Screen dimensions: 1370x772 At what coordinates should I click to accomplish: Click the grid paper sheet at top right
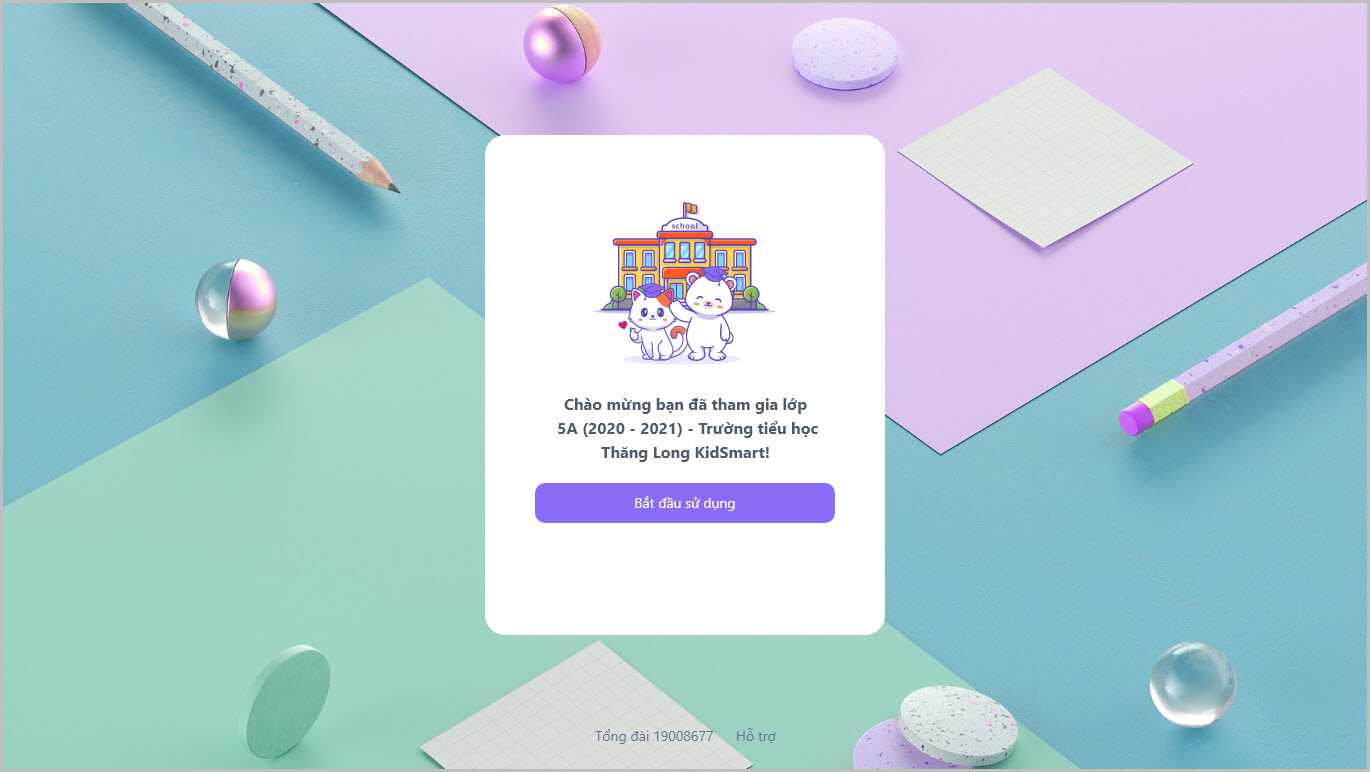(1045, 158)
